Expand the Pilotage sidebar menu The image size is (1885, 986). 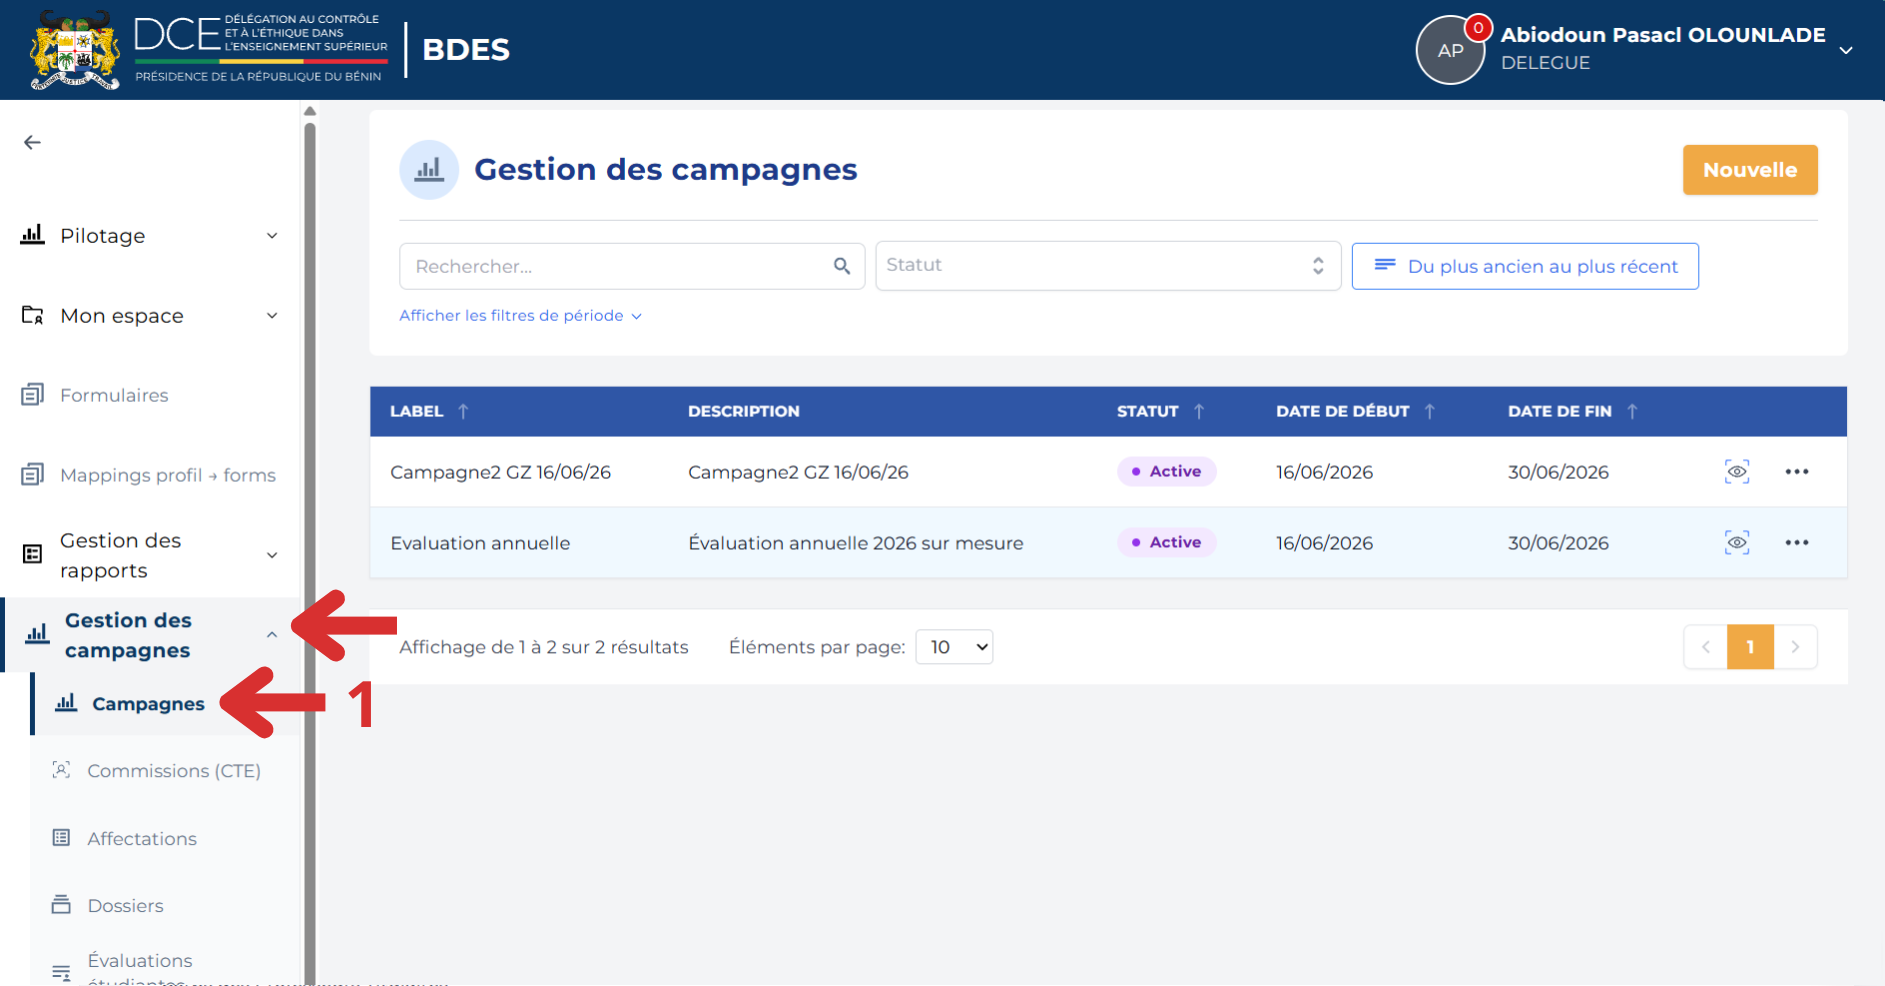tap(150, 236)
